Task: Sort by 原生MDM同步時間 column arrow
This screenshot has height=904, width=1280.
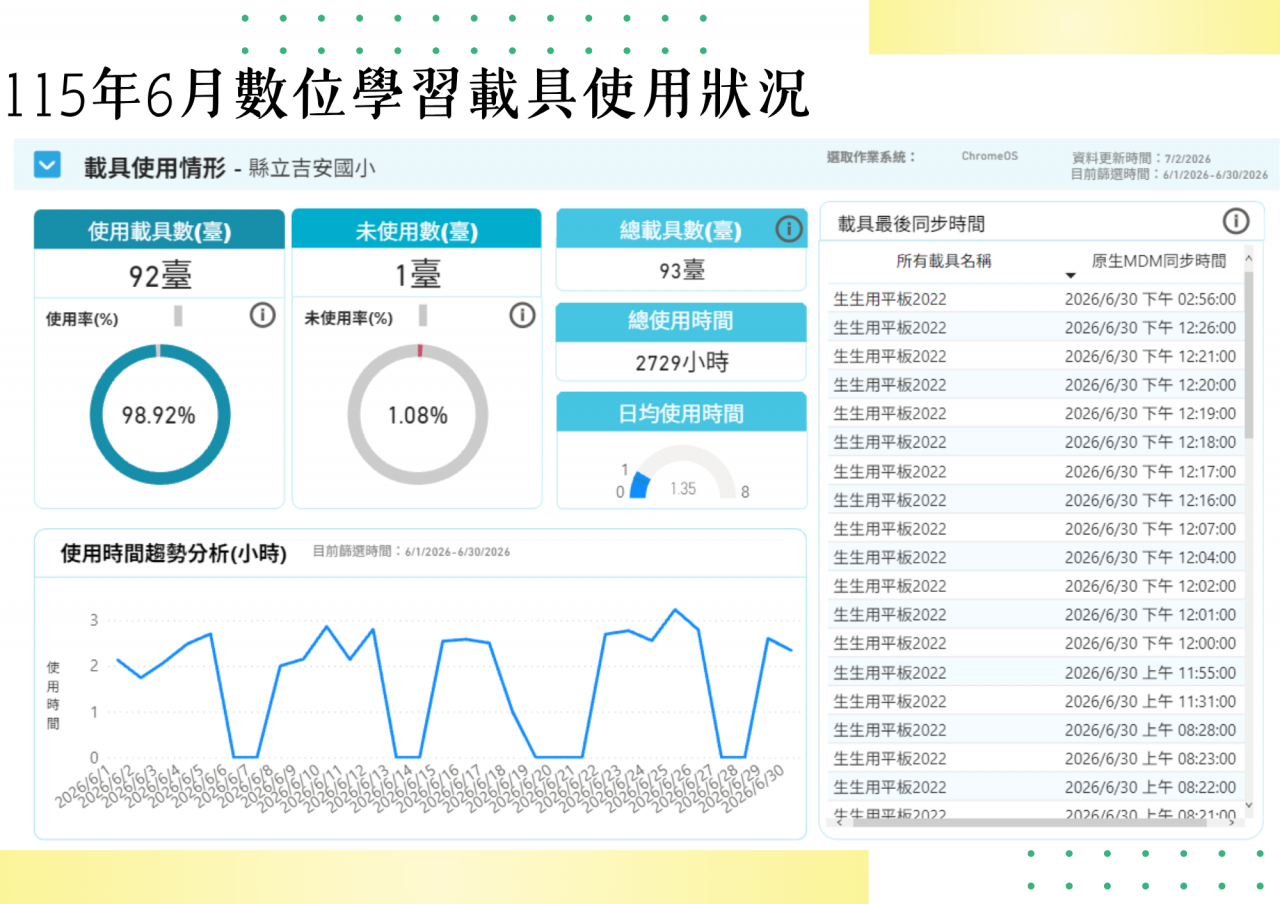Action: point(1070,275)
